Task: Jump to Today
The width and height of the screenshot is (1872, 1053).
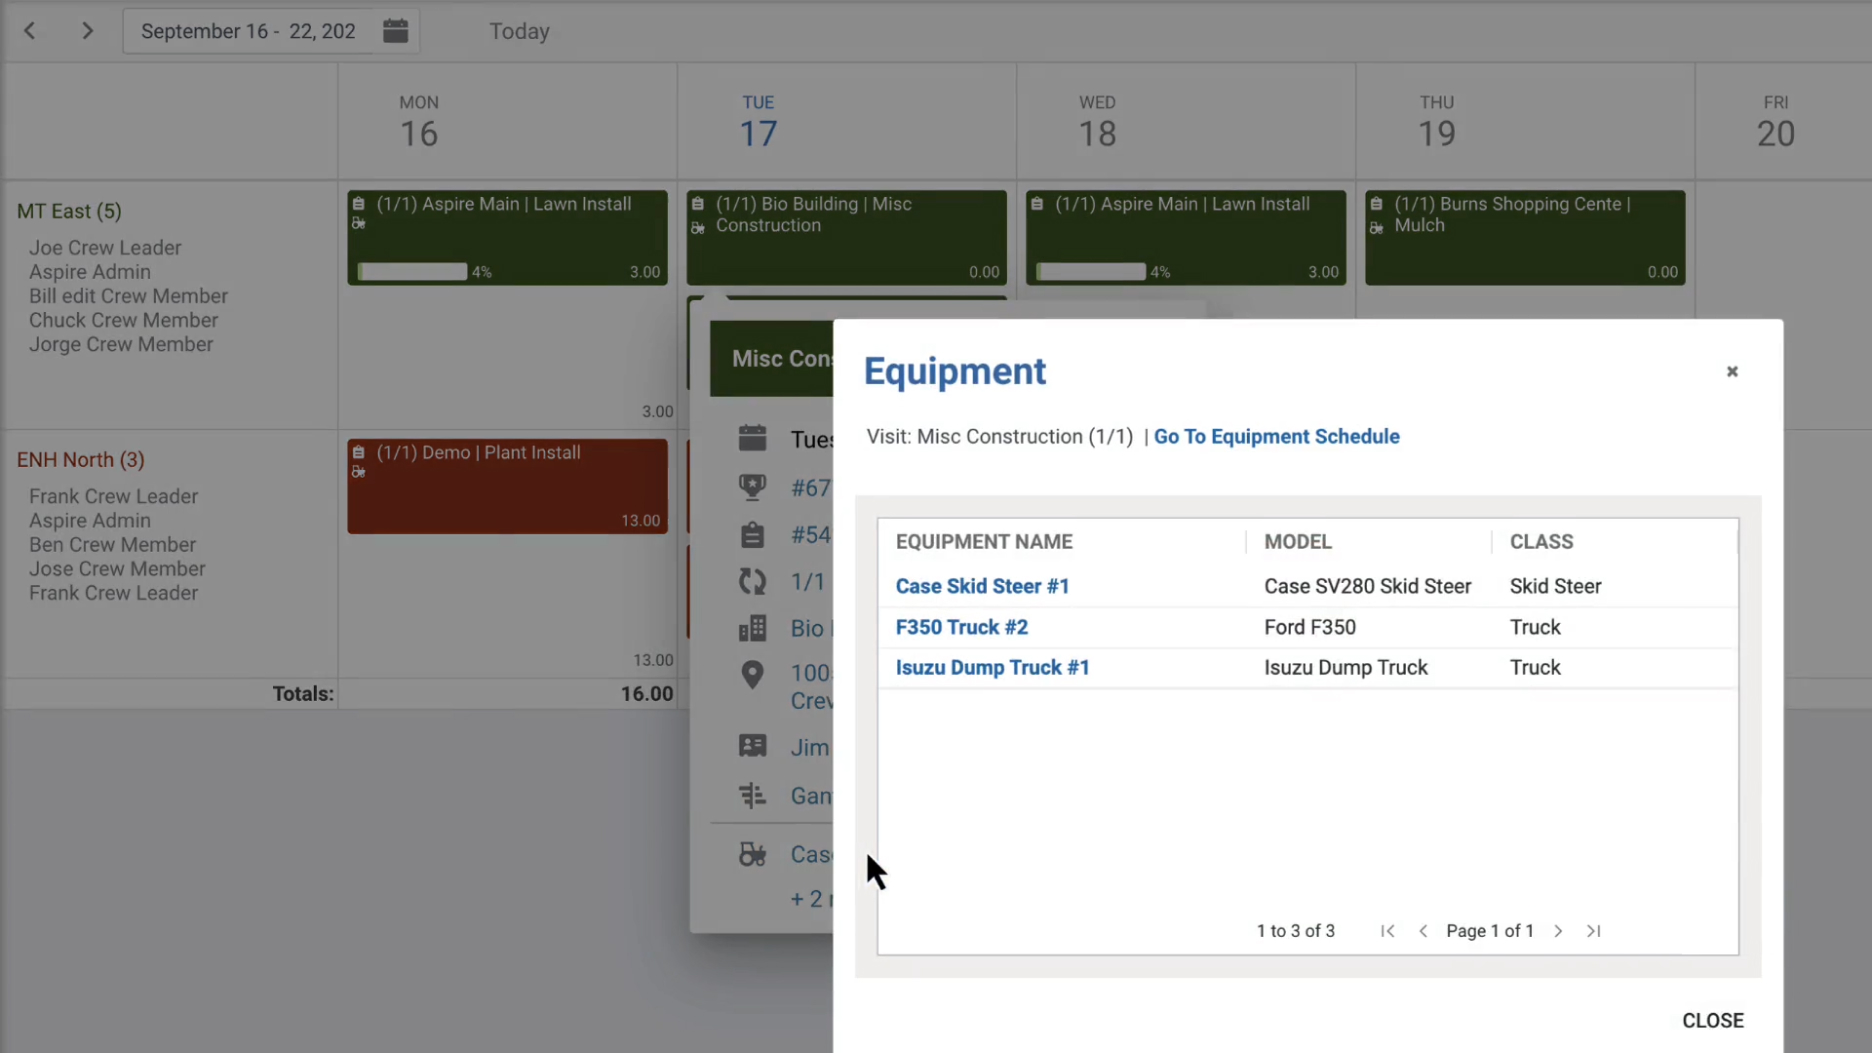Action: 519,31
